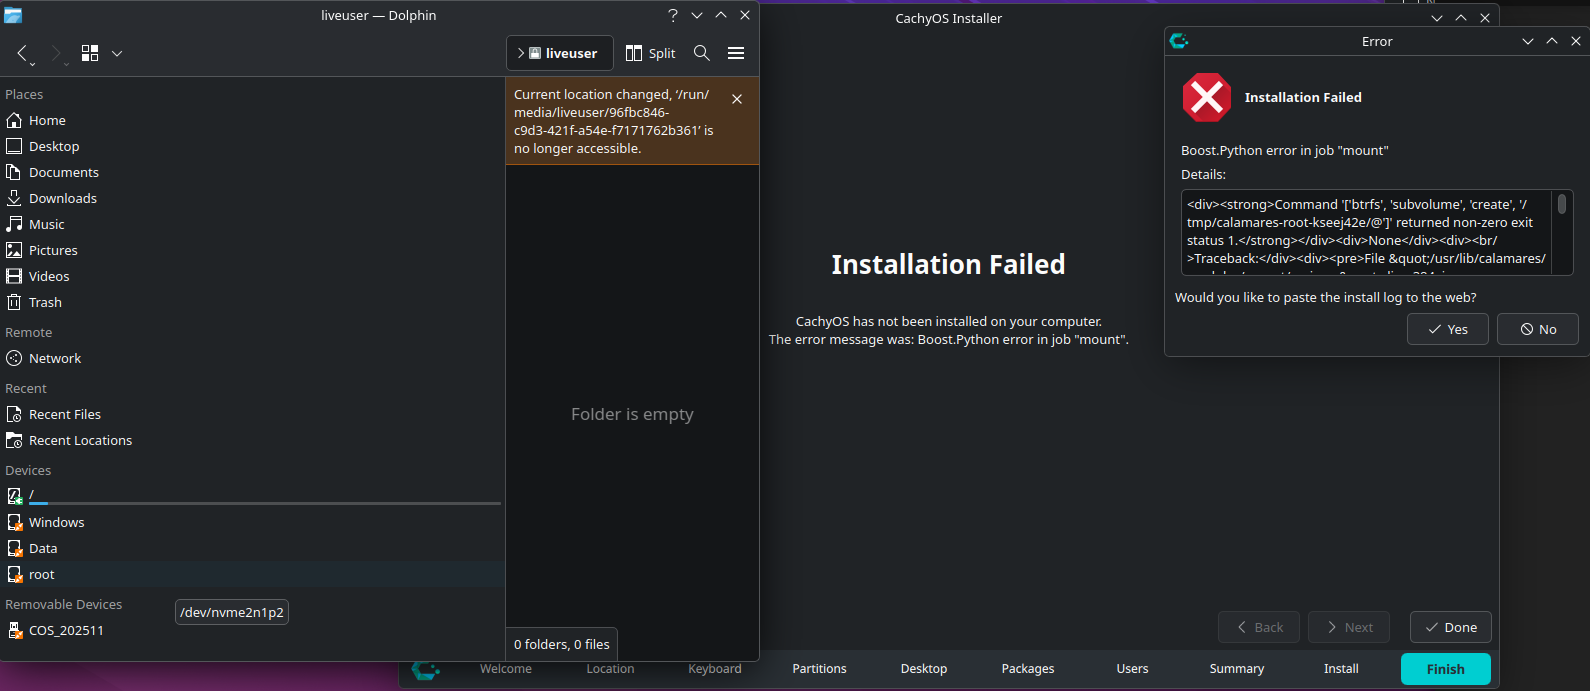Click the Data drive icon
This screenshot has height=691, width=1590.
tap(15, 548)
